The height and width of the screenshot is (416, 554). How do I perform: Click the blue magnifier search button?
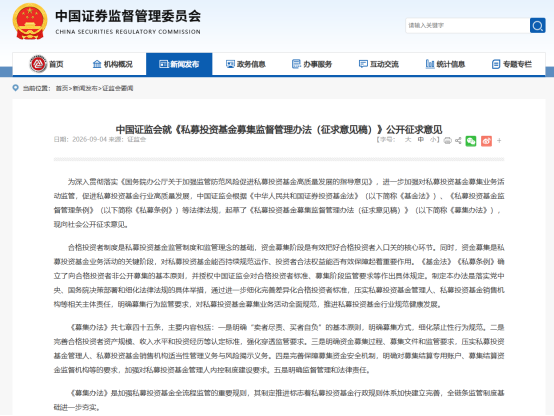coord(537,25)
